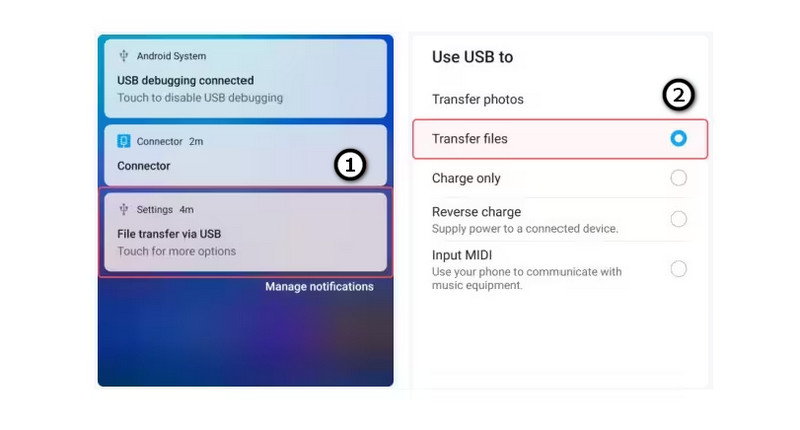
Task: Choose the Input MIDI radio button
Action: coord(679,269)
